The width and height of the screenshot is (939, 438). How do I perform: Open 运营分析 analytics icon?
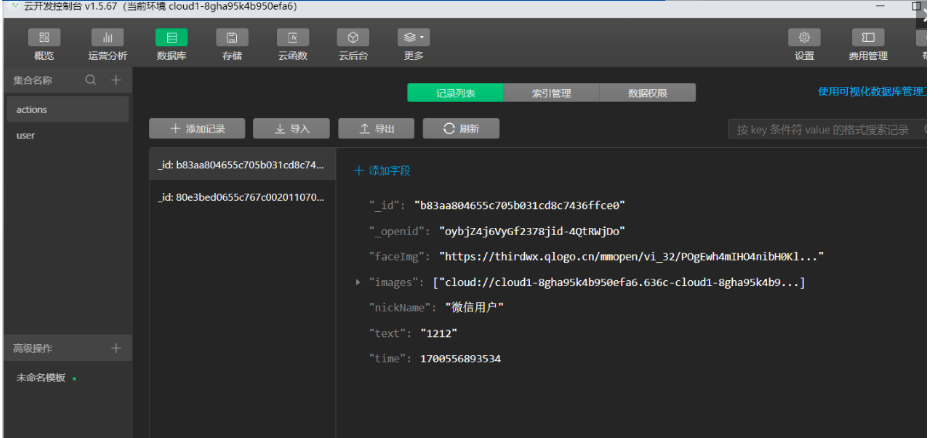click(x=108, y=38)
